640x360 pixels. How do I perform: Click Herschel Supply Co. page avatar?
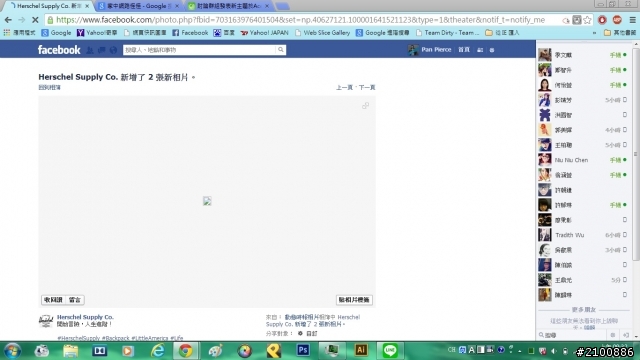click(x=46, y=321)
